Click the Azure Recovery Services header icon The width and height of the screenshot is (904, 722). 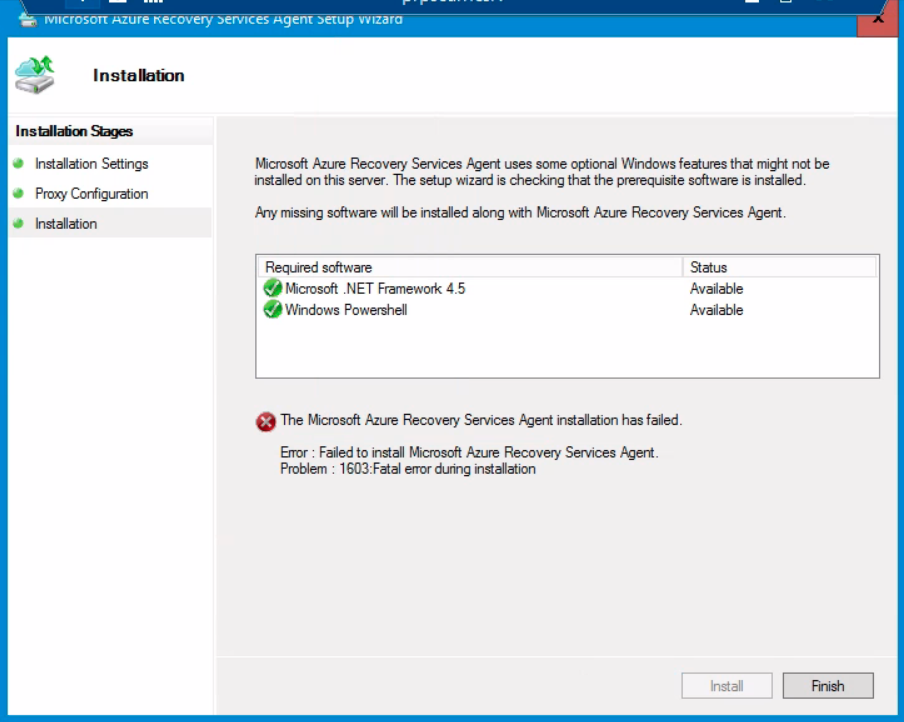[x=35, y=75]
